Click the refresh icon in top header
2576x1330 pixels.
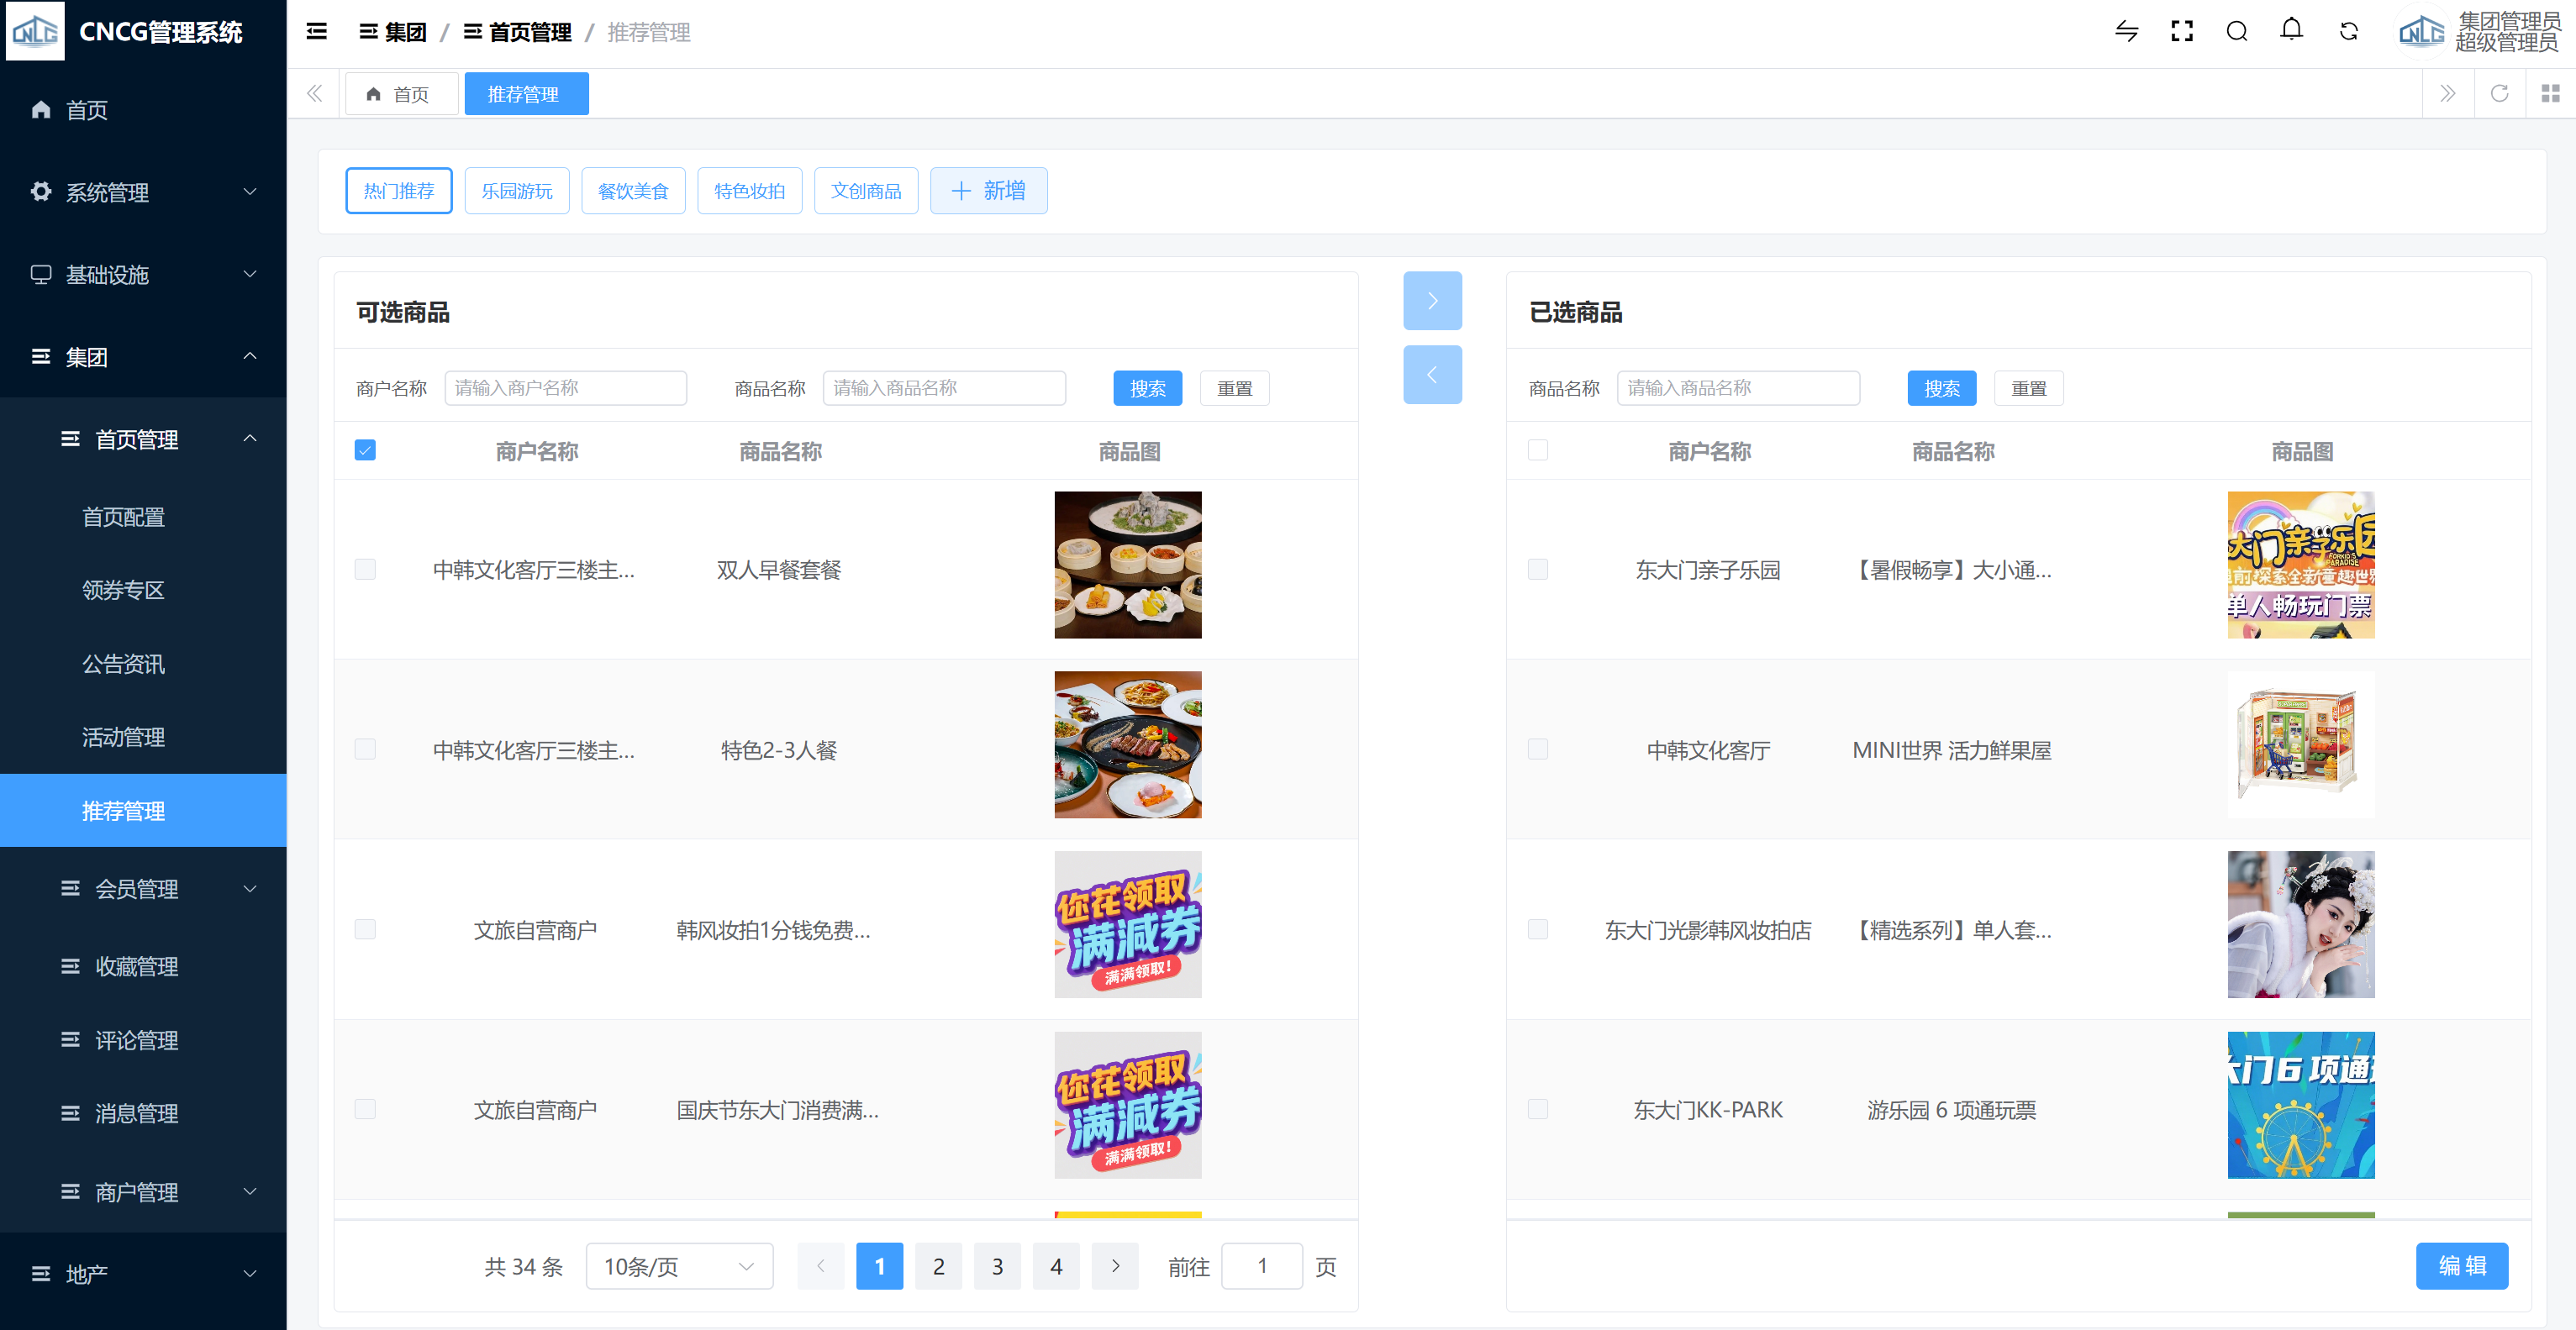click(2348, 32)
